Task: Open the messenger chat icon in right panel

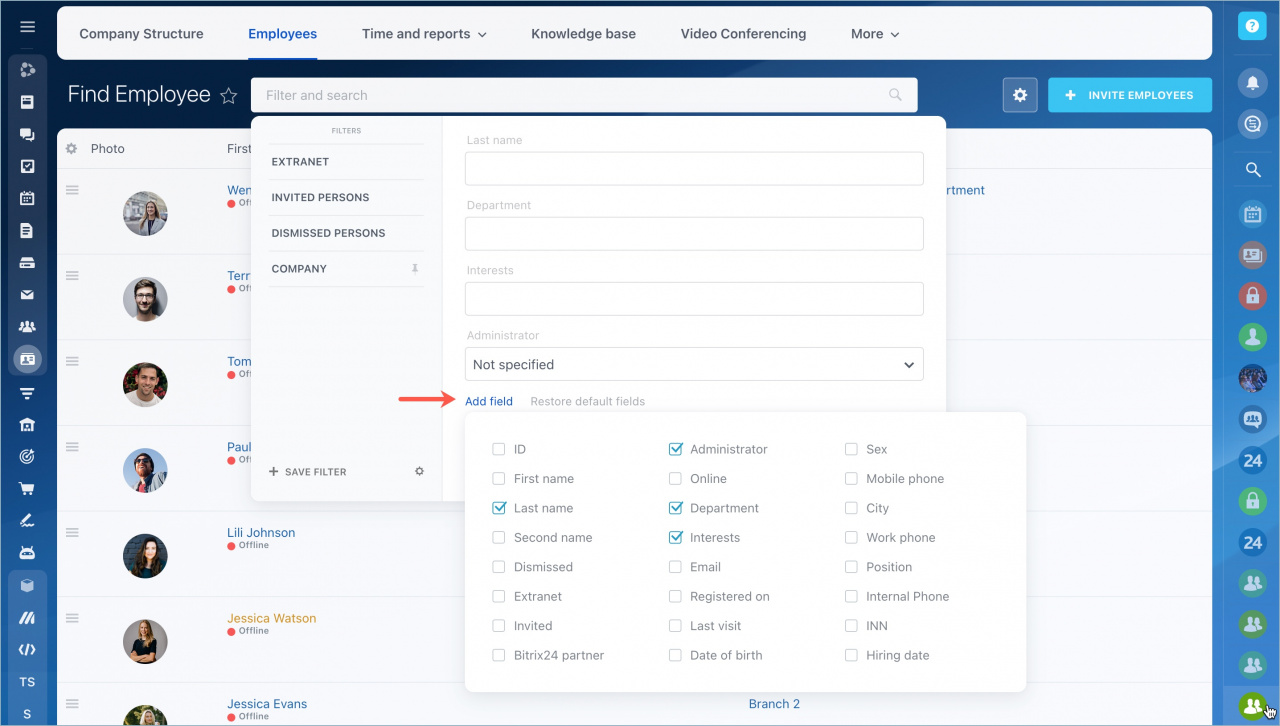Action: [1252, 124]
